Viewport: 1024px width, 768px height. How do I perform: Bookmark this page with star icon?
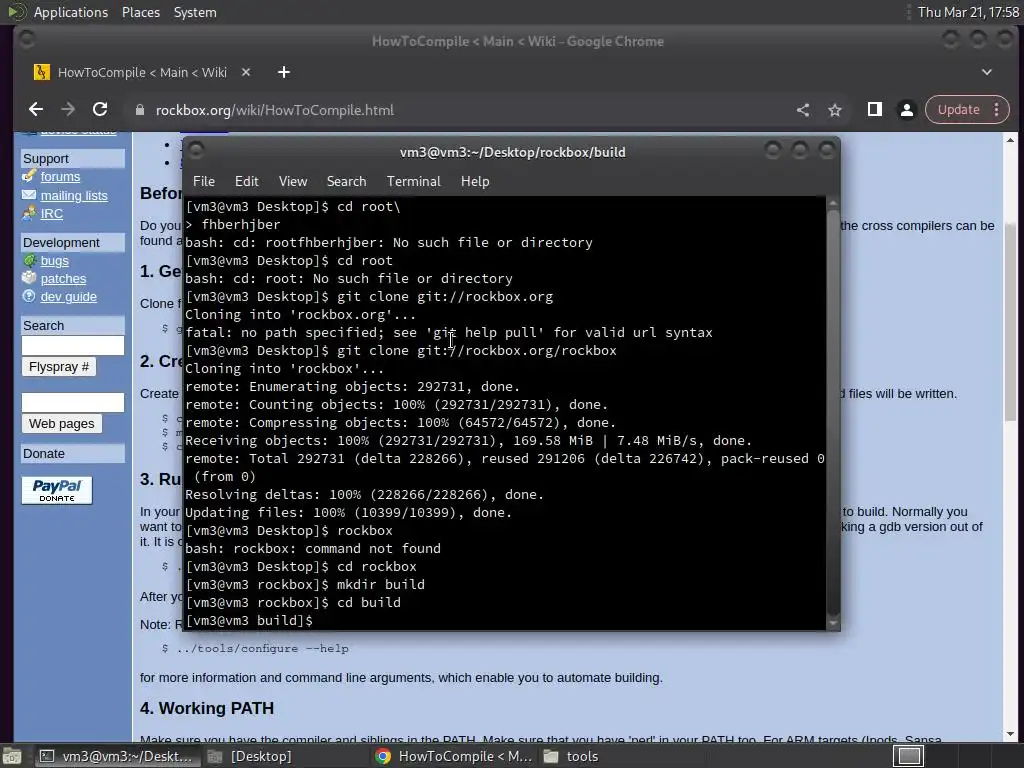coord(835,110)
